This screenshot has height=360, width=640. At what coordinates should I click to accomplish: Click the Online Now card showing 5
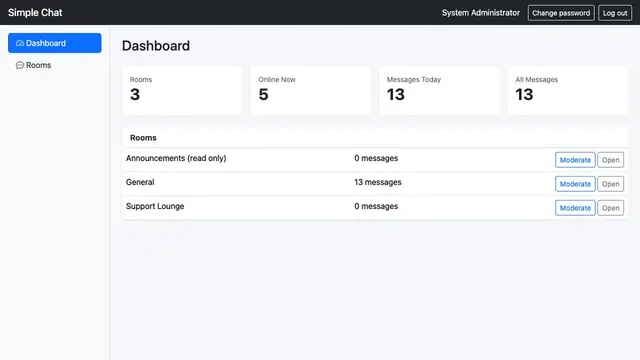pos(311,91)
